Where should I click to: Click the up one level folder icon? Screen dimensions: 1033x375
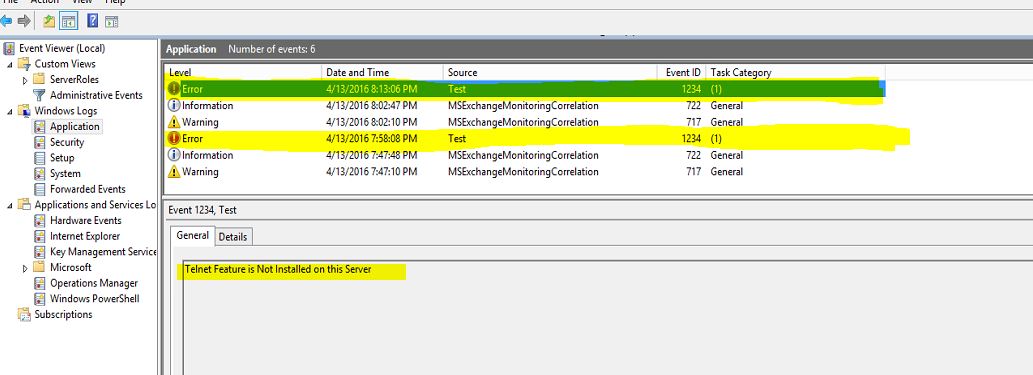[x=49, y=21]
